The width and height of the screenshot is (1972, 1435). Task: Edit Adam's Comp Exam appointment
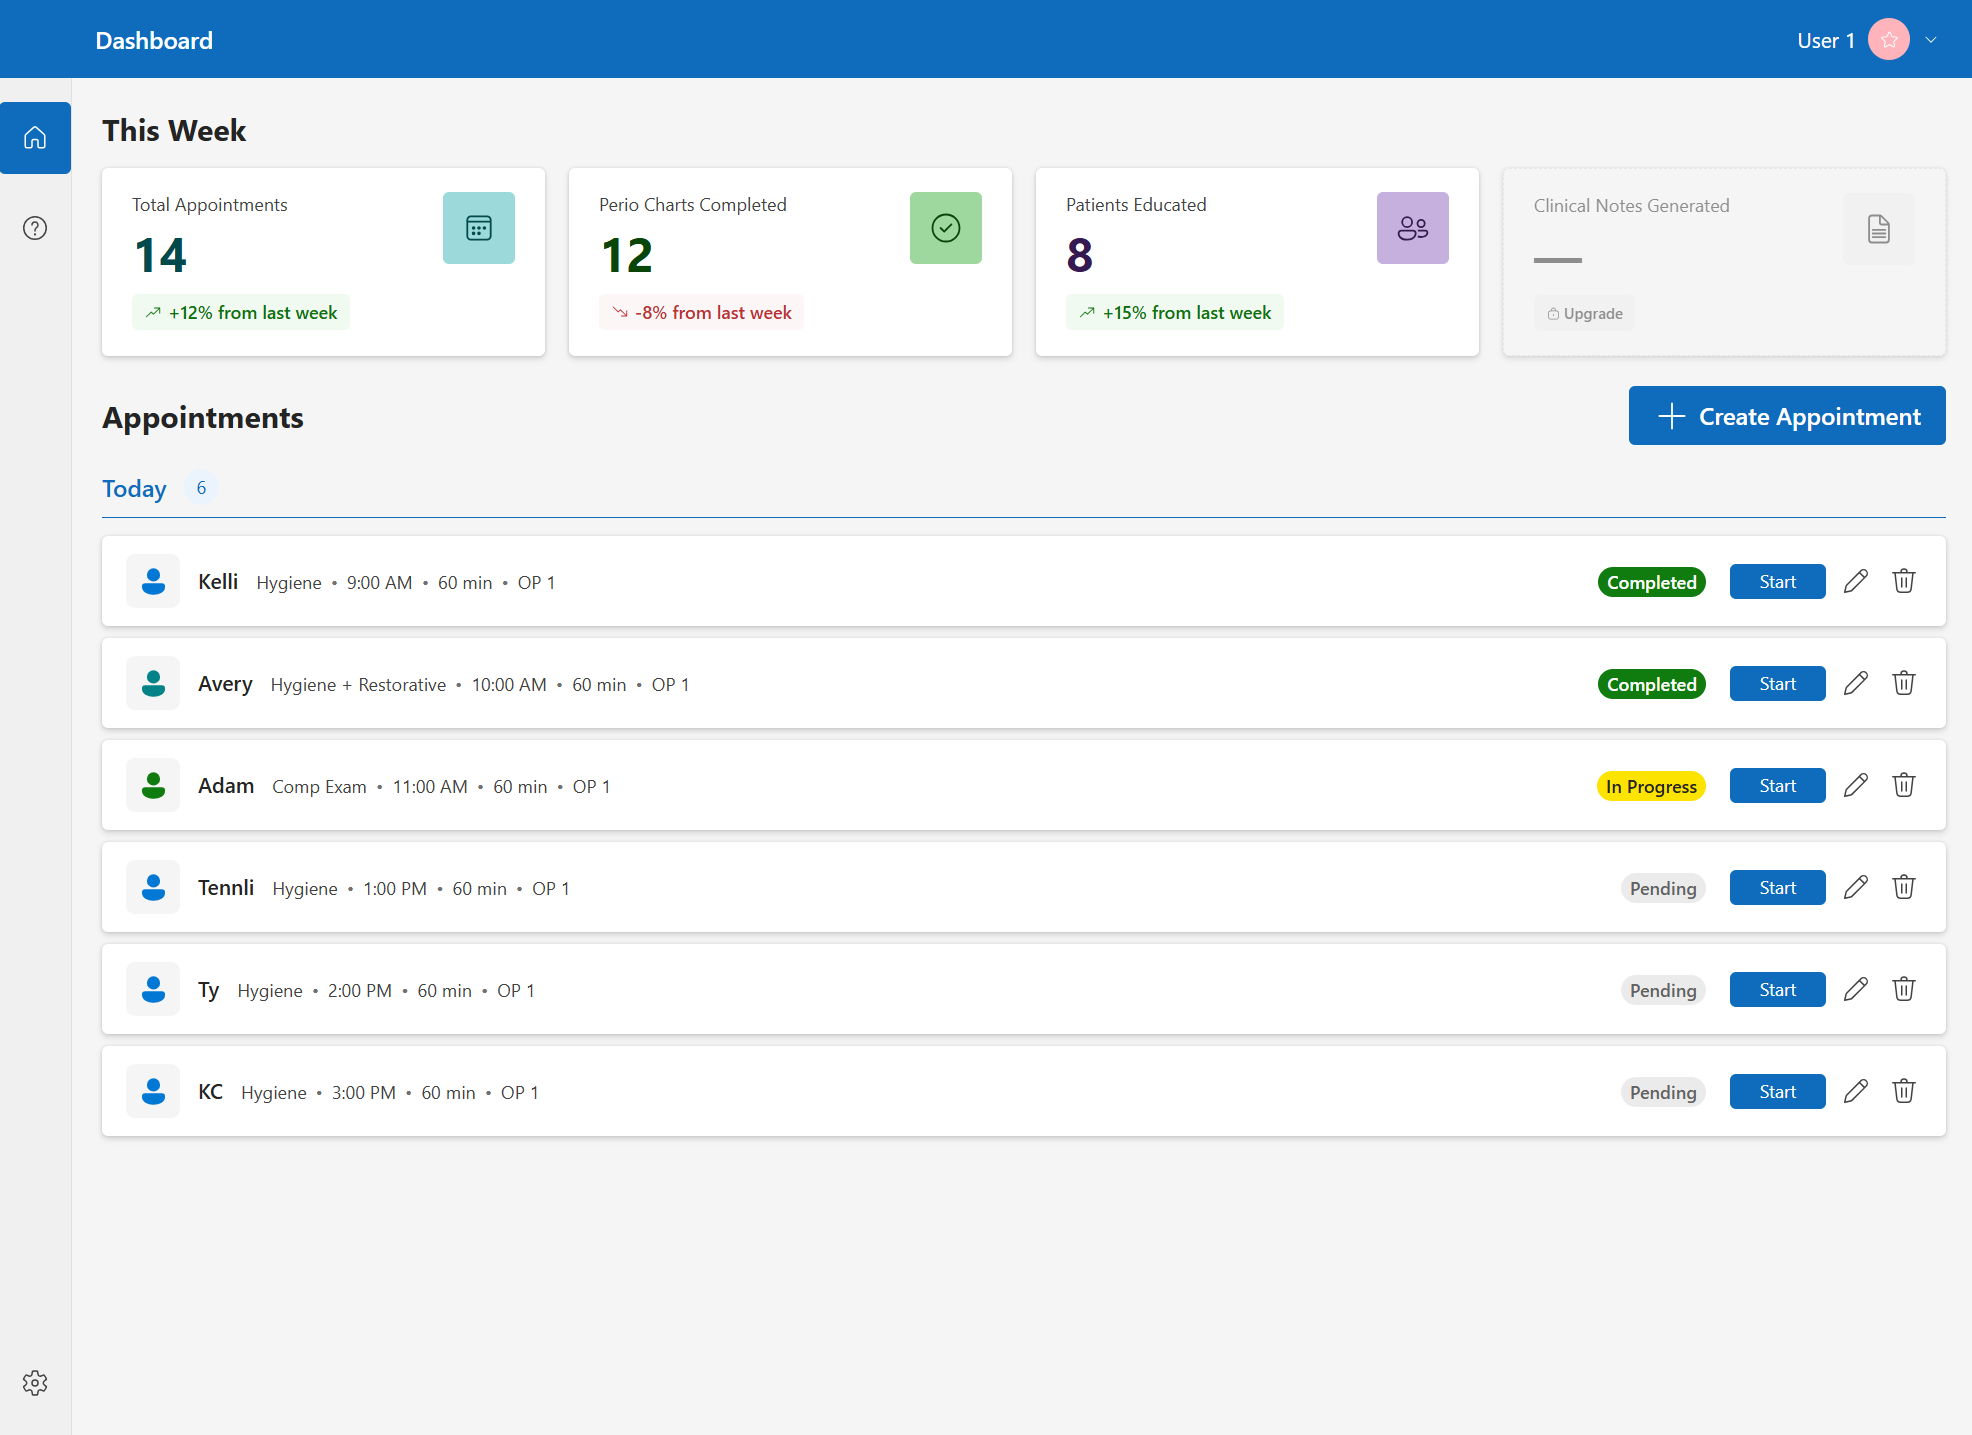[1856, 785]
